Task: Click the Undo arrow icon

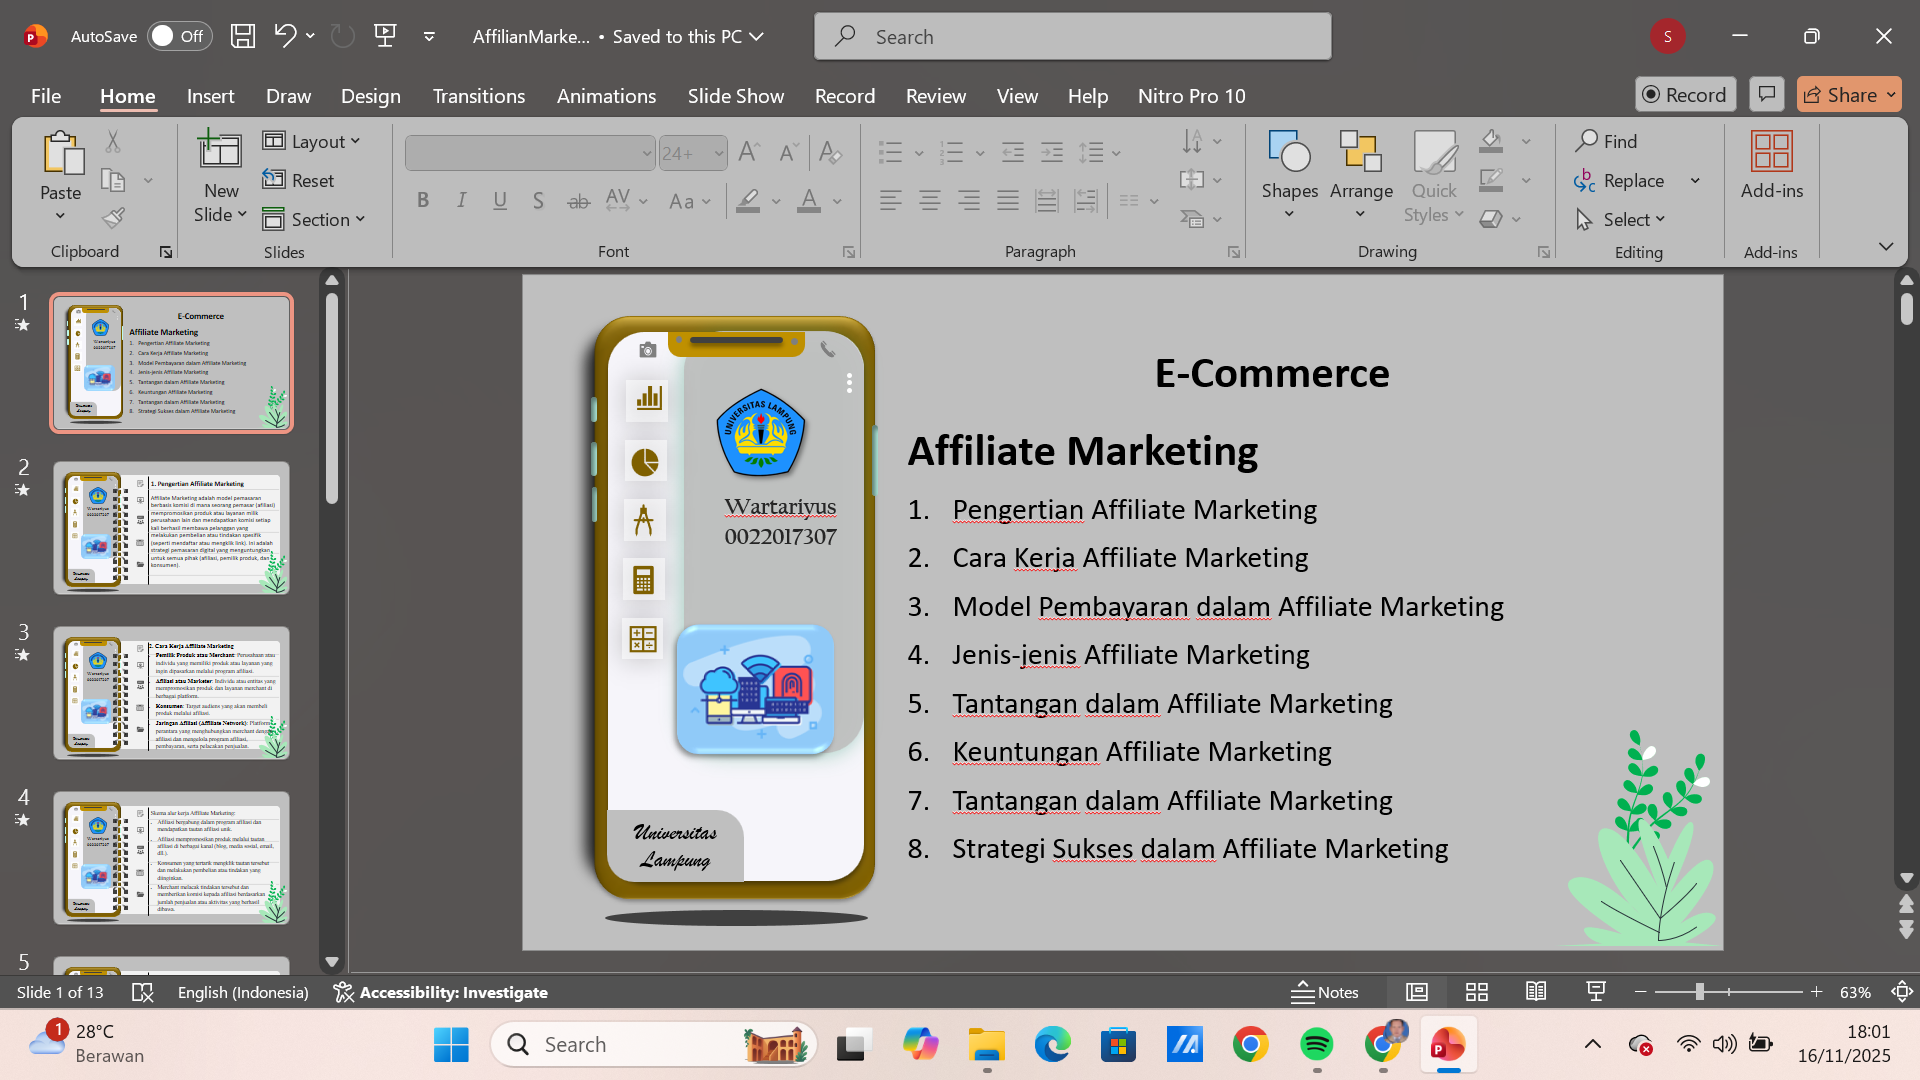Action: (284, 36)
